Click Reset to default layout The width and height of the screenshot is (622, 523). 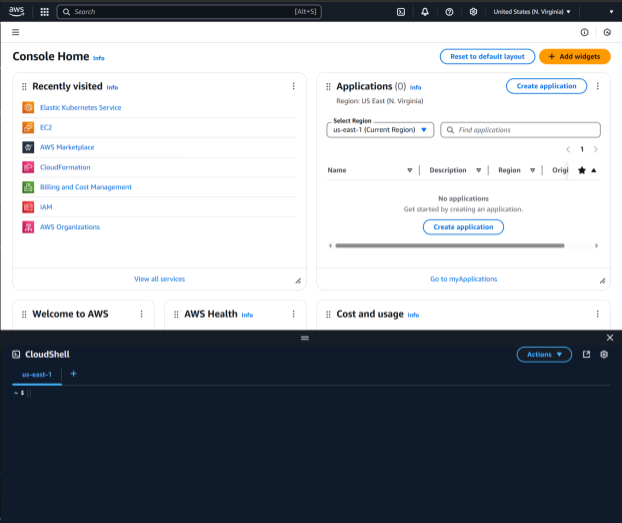487,56
